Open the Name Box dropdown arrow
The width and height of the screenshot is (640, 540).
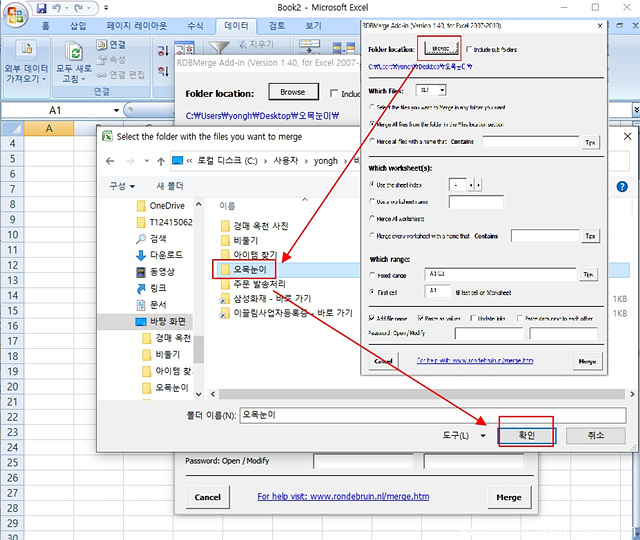tap(116, 111)
